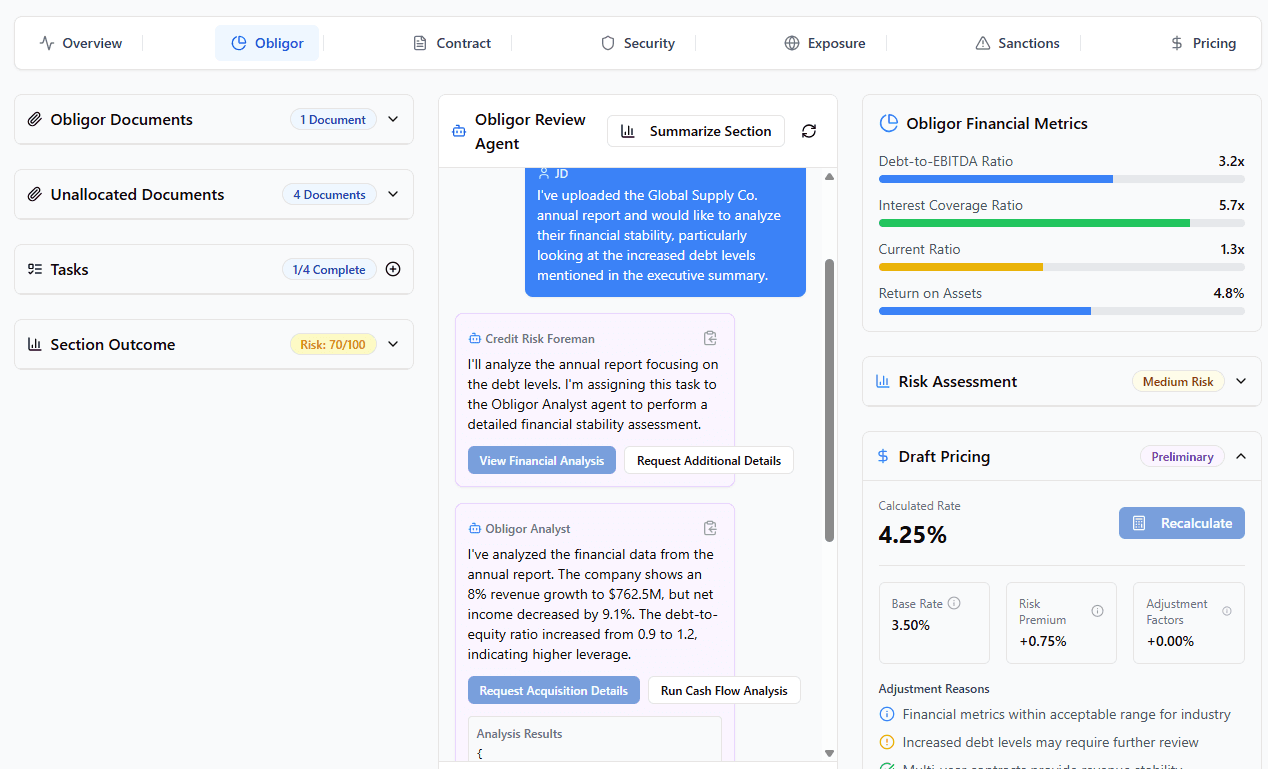Click the Preliminary badge
The width and height of the screenshot is (1268, 769).
click(x=1182, y=456)
